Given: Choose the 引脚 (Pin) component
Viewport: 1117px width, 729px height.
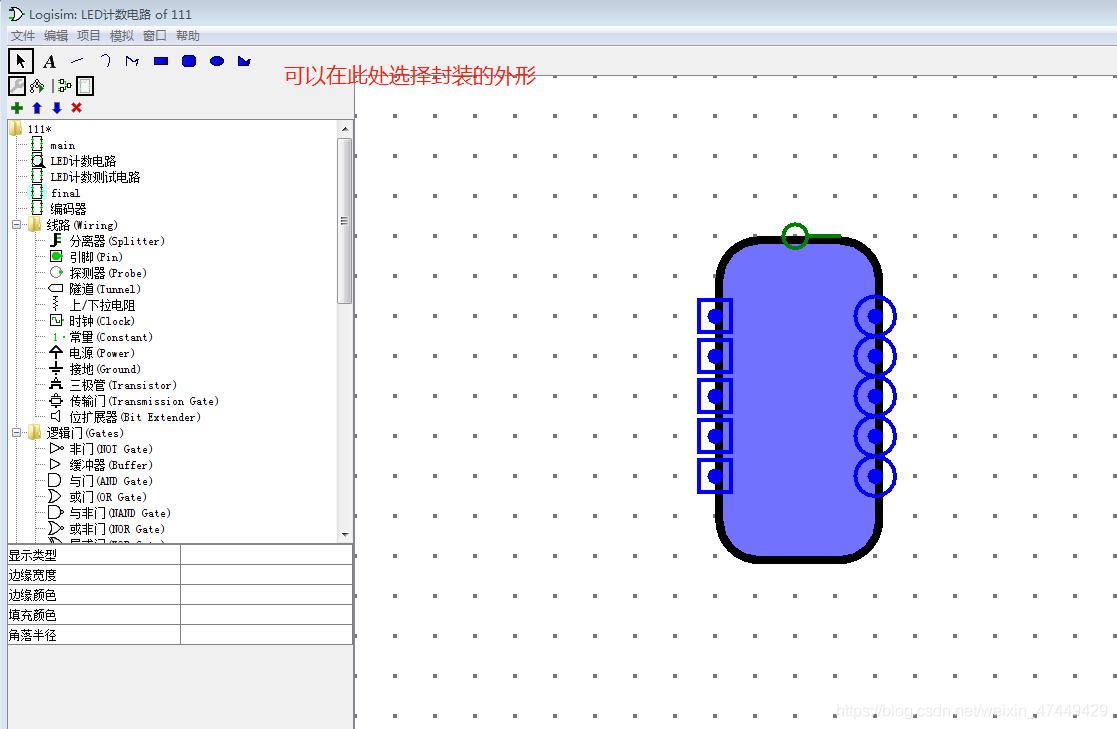Looking at the screenshot, I should [95, 257].
